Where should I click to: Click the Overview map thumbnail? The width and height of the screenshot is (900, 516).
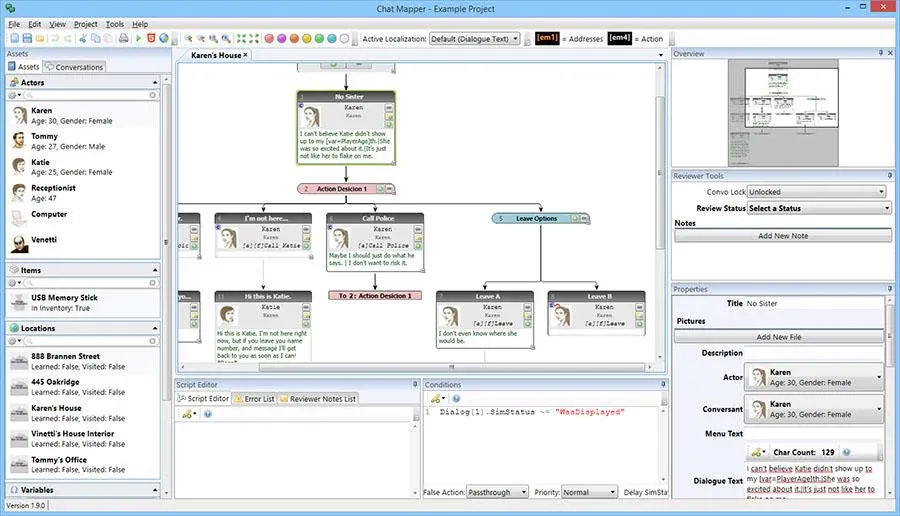tap(783, 113)
